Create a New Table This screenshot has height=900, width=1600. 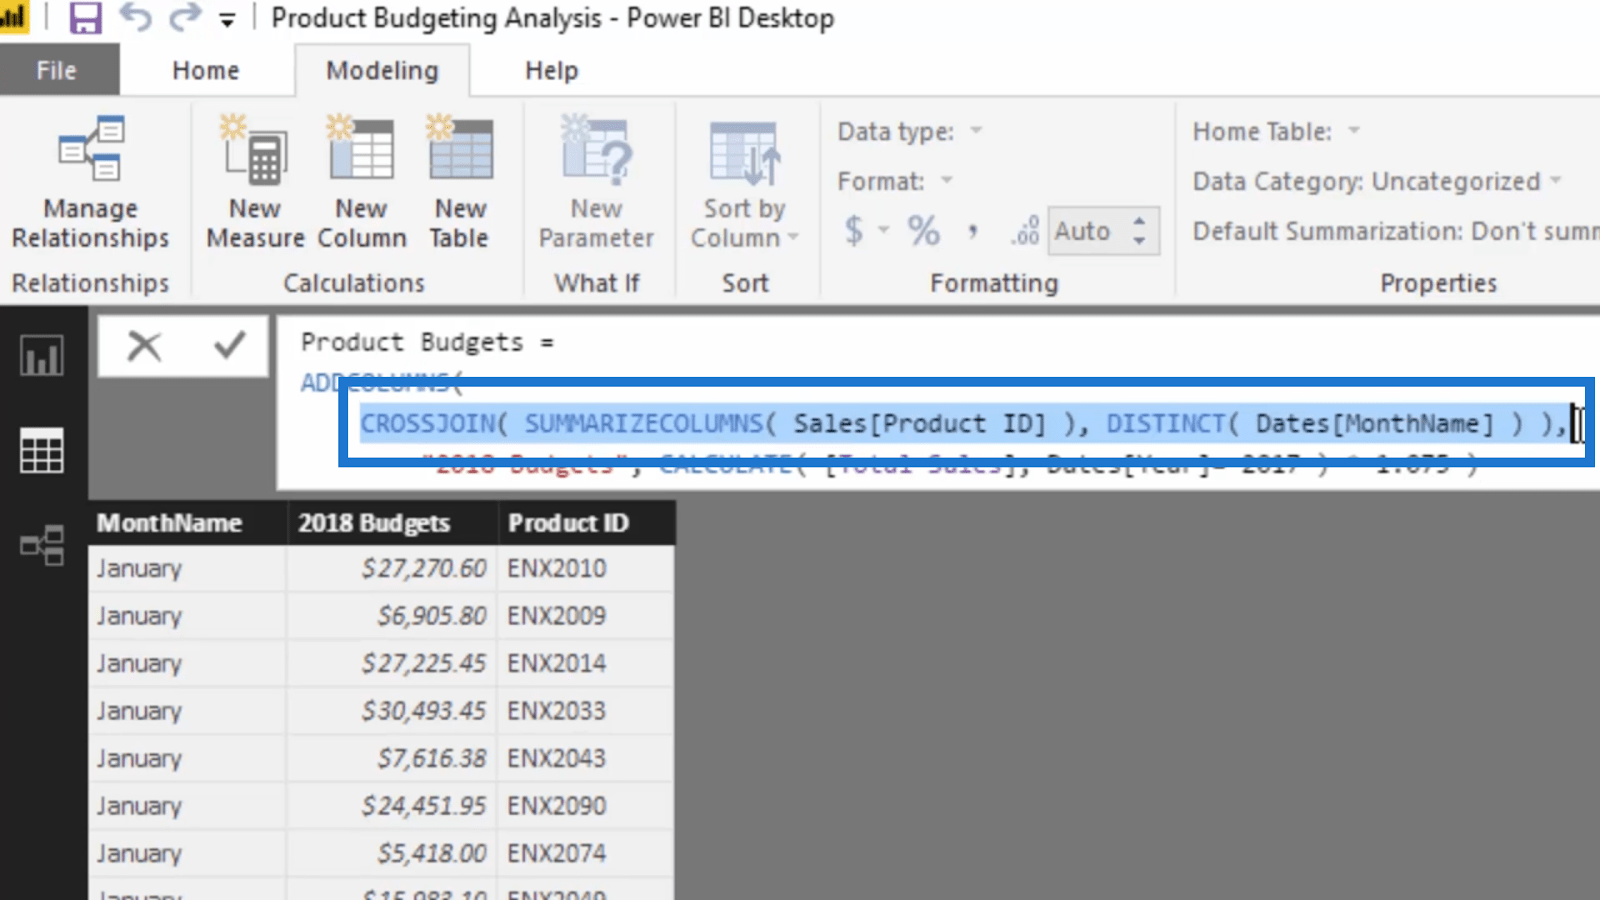(x=460, y=182)
